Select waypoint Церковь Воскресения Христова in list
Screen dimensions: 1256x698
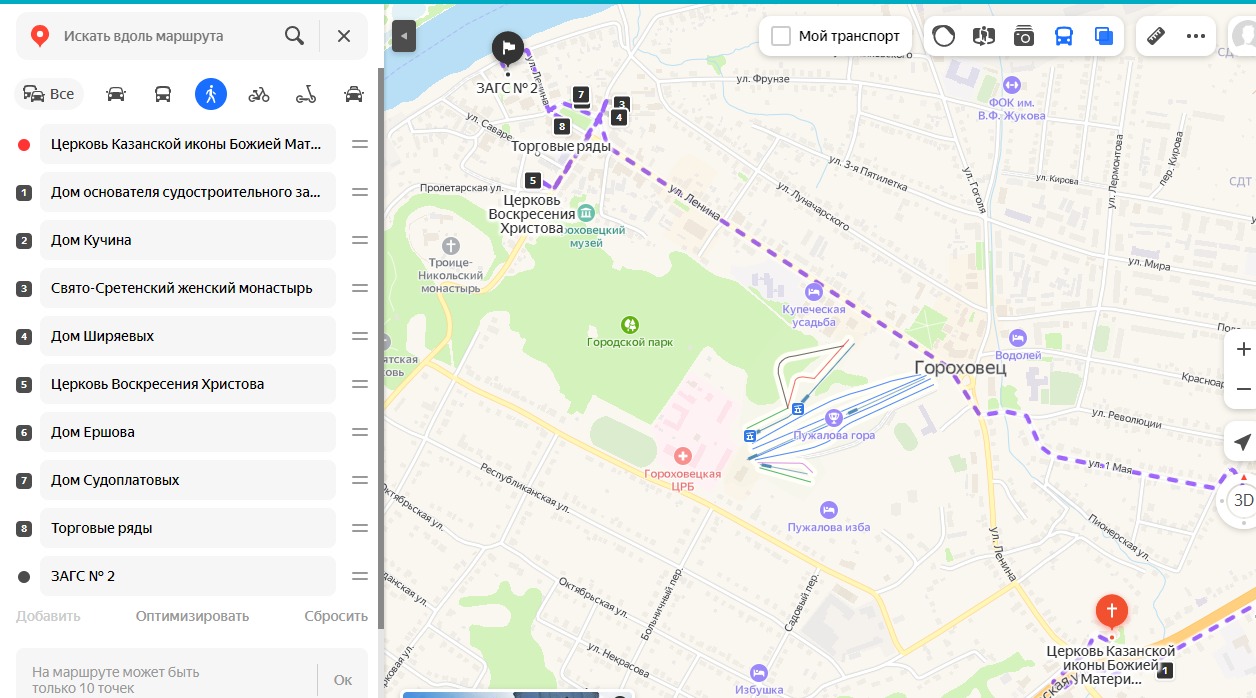point(188,384)
